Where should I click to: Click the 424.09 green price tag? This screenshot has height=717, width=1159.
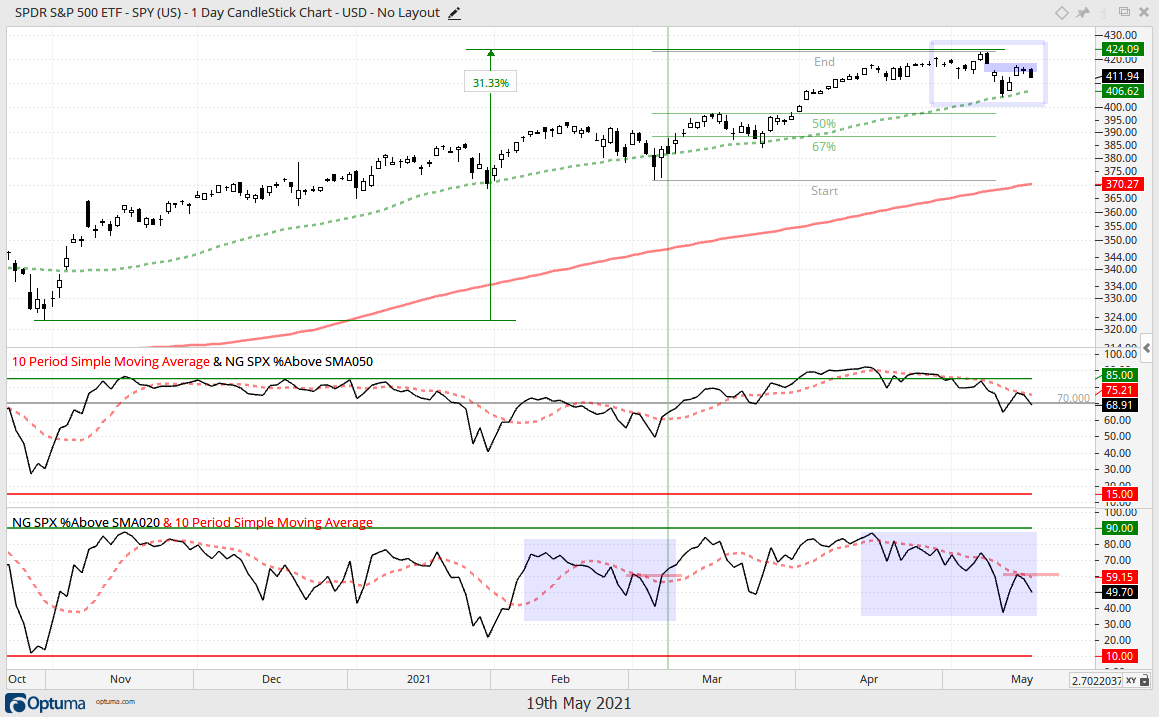pyautogui.click(x=1121, y=50)
